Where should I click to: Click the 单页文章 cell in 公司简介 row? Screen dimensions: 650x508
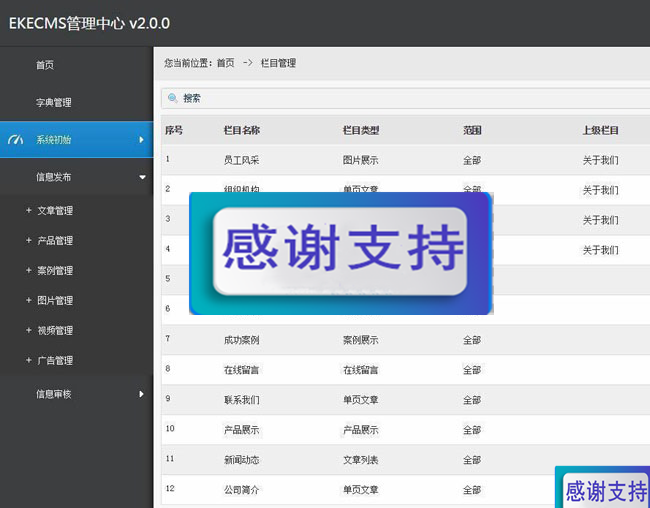click(x=361, y=490)
